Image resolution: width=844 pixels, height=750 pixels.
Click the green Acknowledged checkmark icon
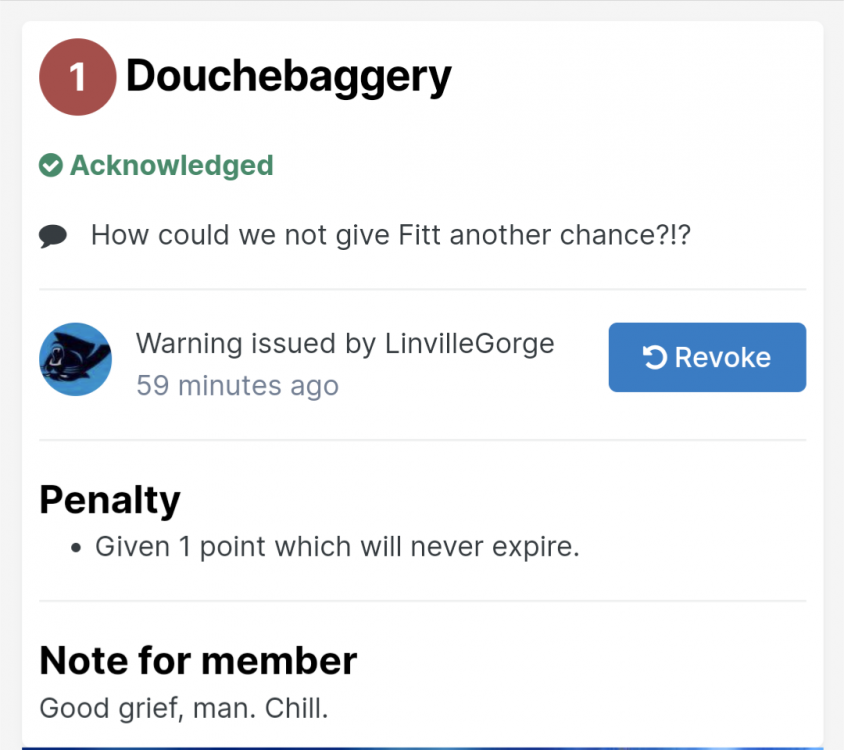click(51, 165)
